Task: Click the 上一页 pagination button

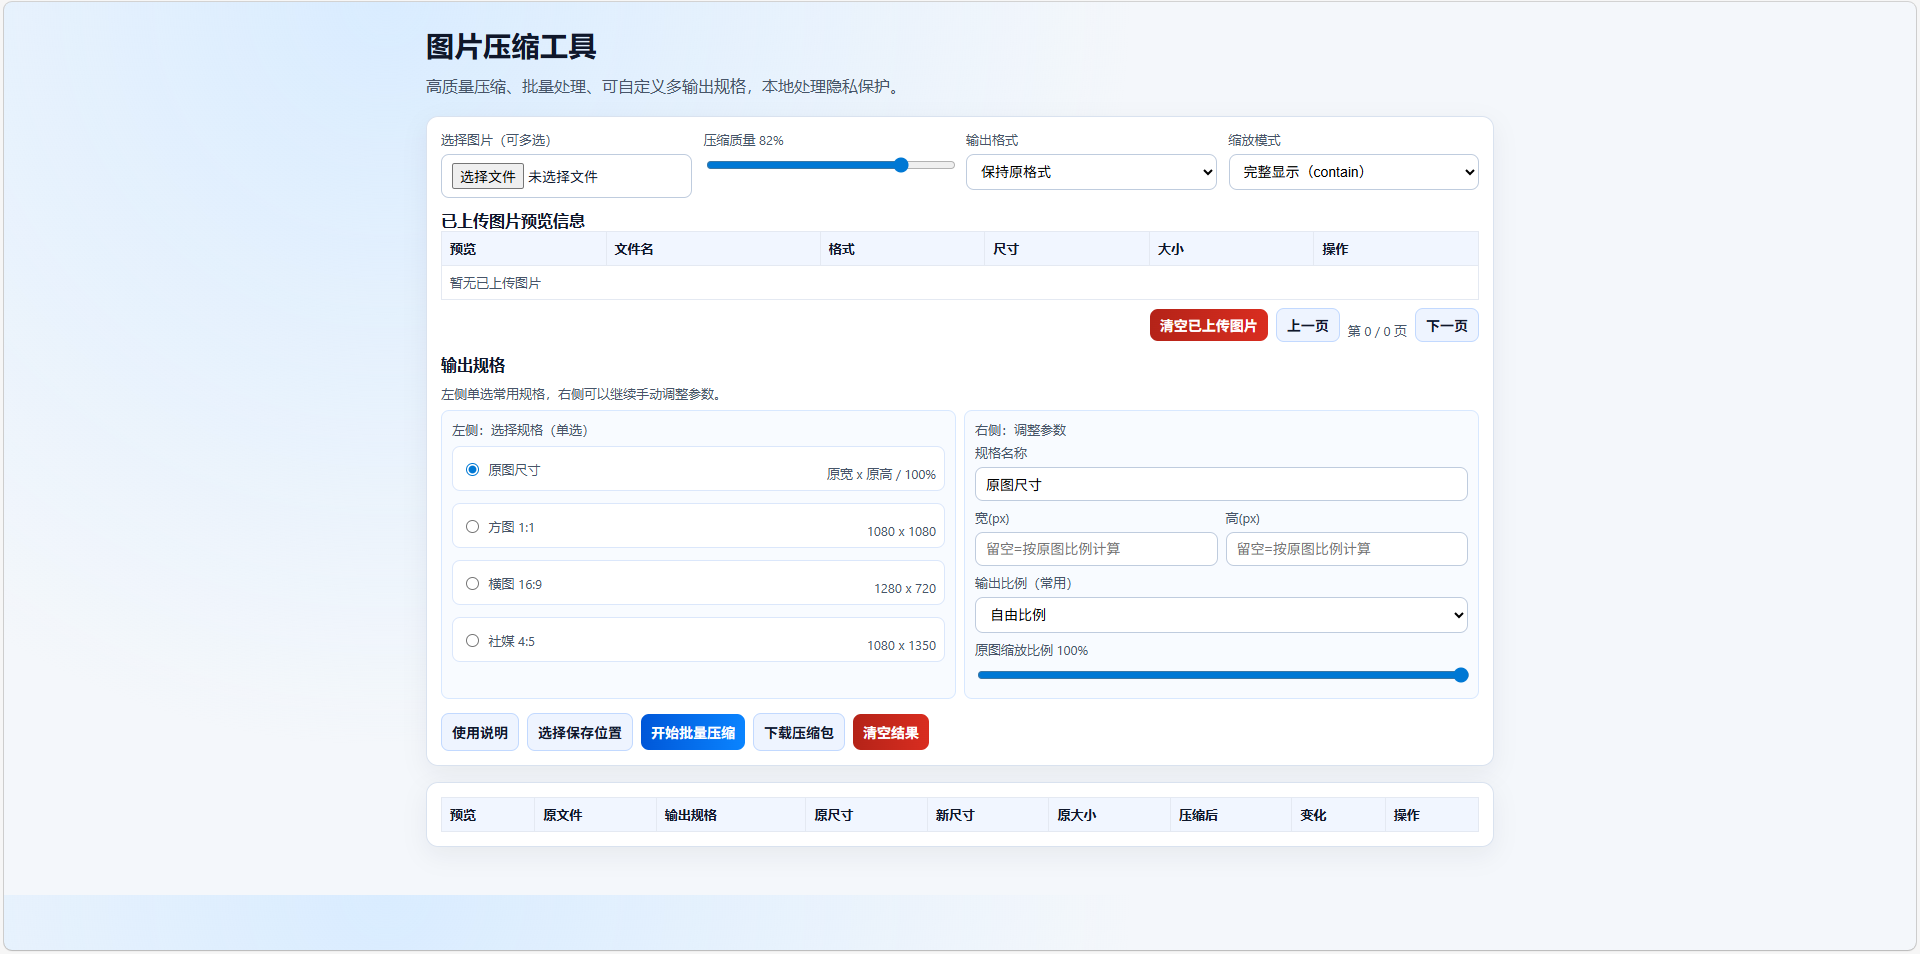Action: coord(1307,324)
